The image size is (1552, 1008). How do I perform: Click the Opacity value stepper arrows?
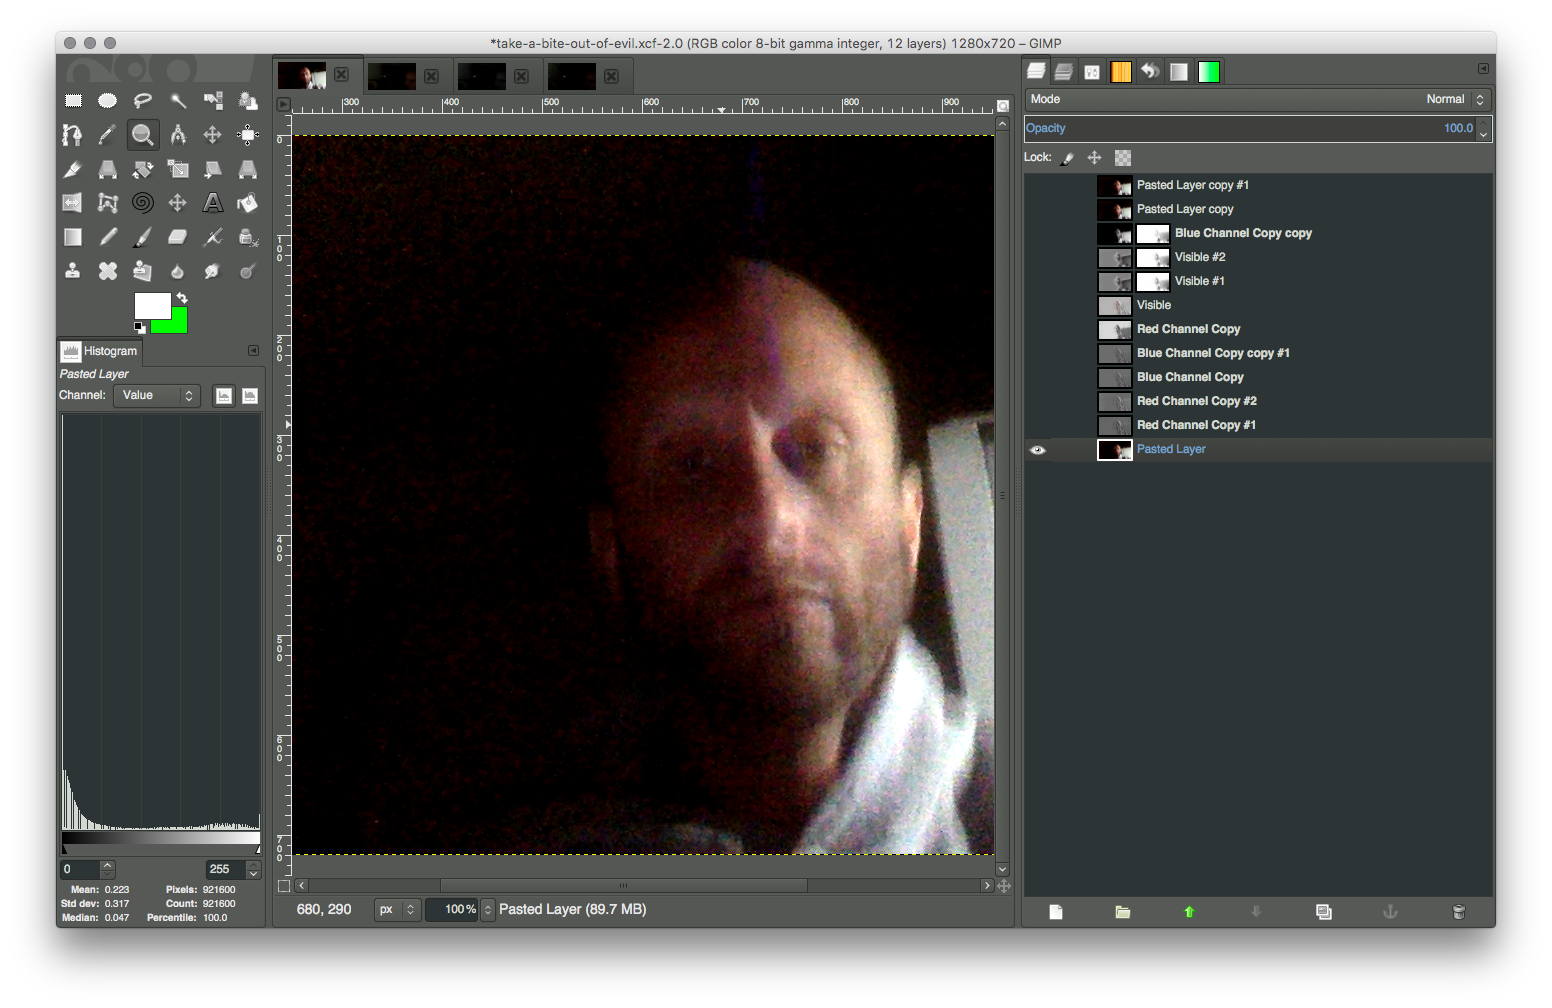click(1484, 128)
